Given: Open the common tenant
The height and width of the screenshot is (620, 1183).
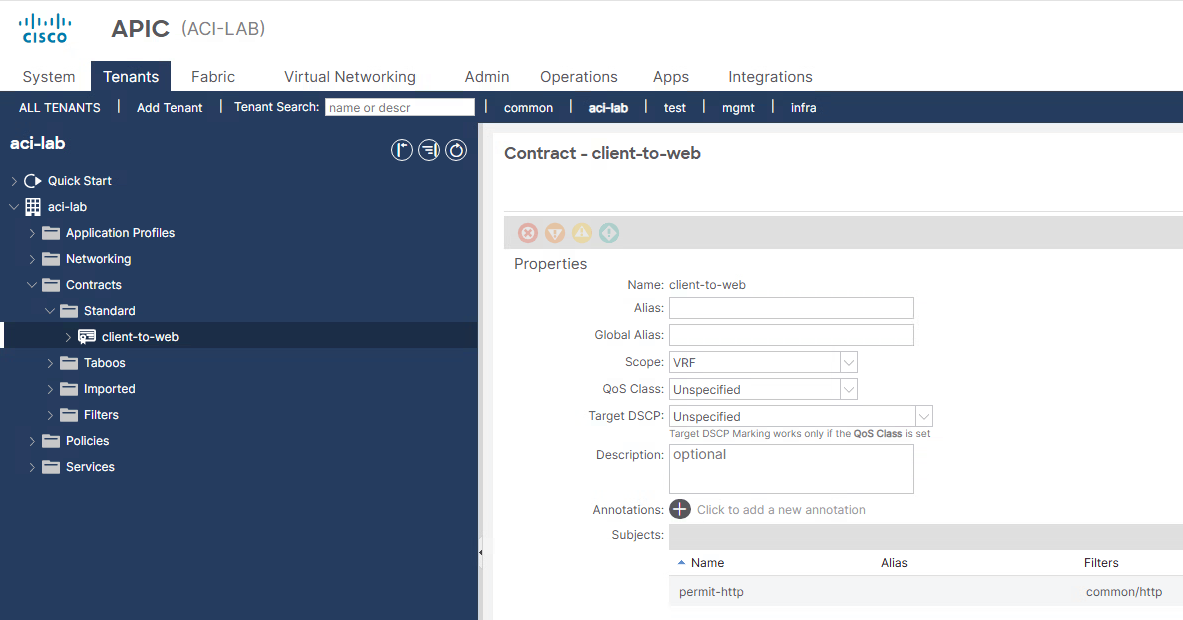Looking at the screenshot, I should tap(528, 108).
